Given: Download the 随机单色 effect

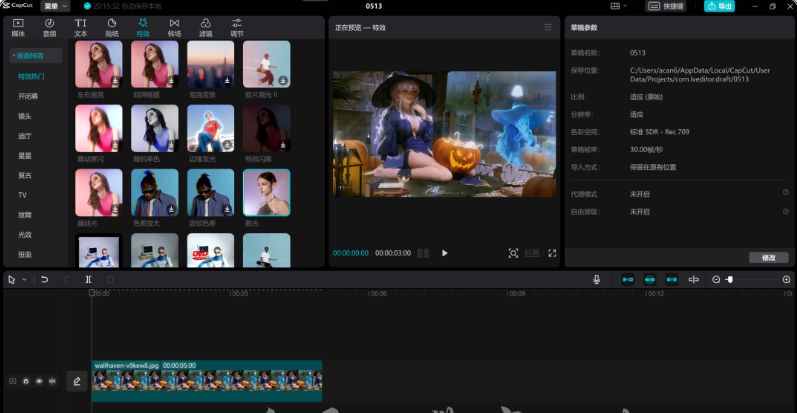Looking at the screenshot, I should coord(171,145).
